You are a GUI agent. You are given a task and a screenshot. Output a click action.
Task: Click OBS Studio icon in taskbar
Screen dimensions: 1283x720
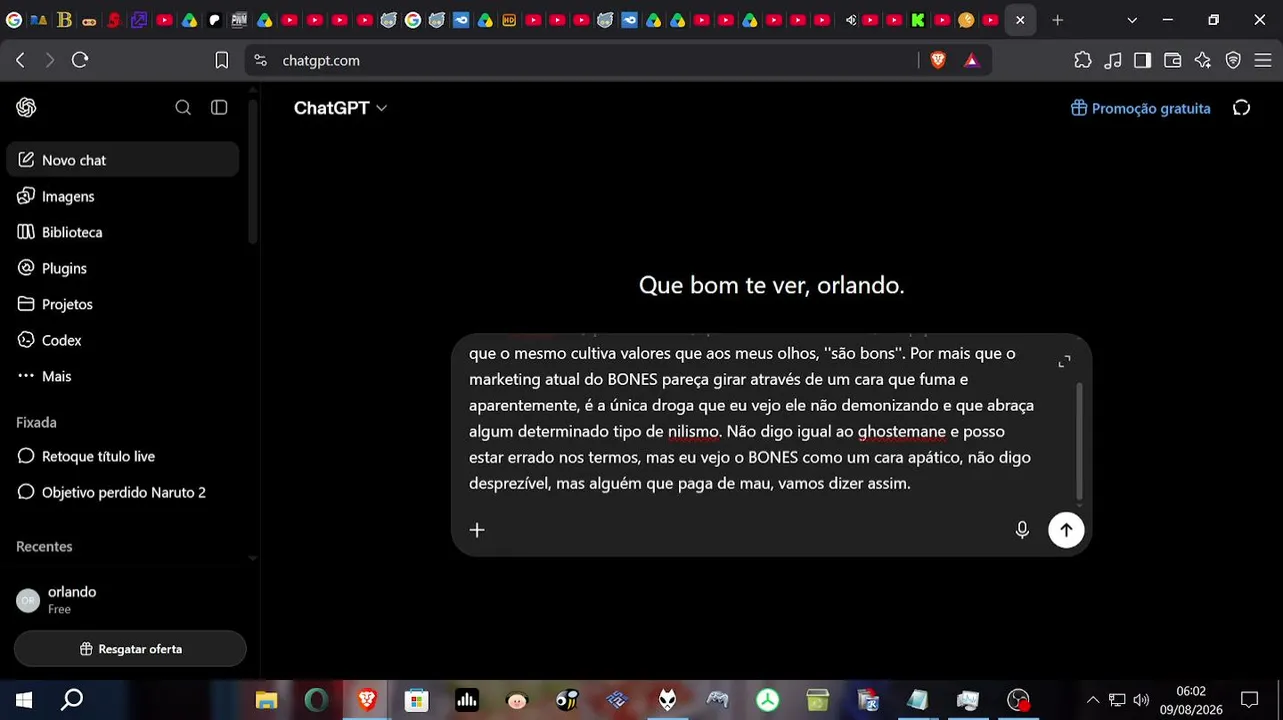tap(1018, 700)
